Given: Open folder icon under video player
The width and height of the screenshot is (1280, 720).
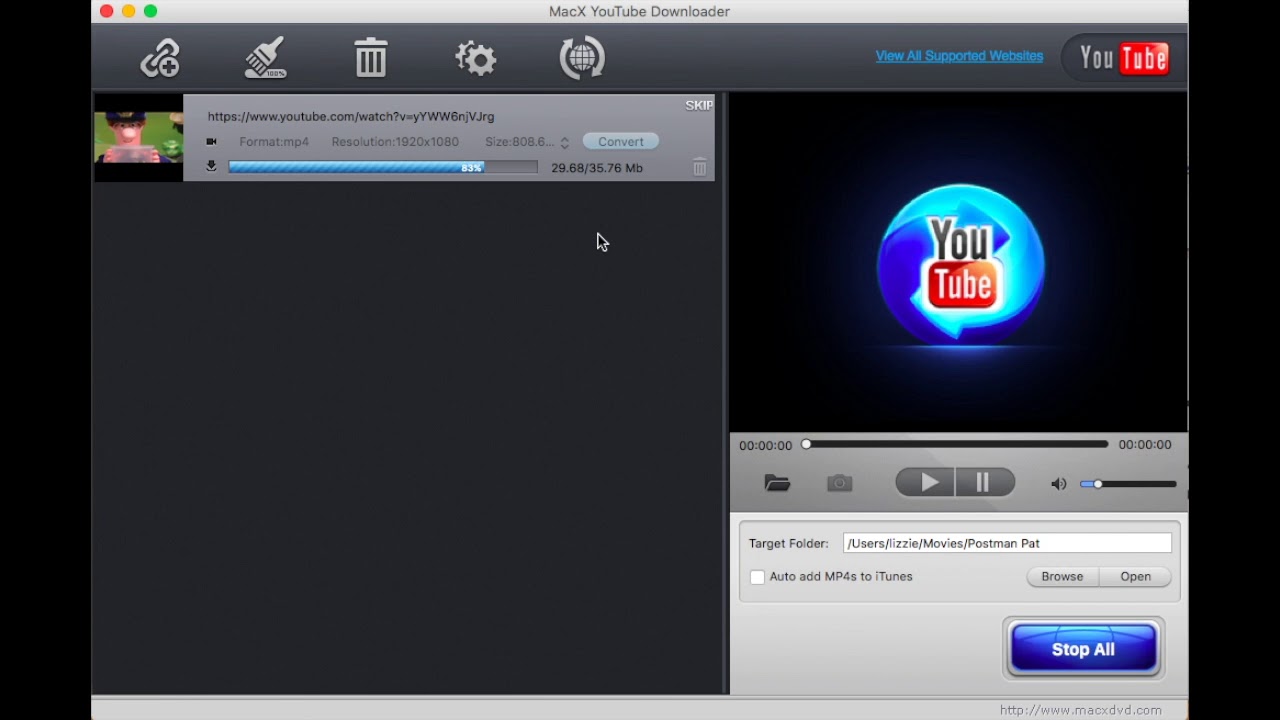Looking at the screenshot, I should [777, 483].
